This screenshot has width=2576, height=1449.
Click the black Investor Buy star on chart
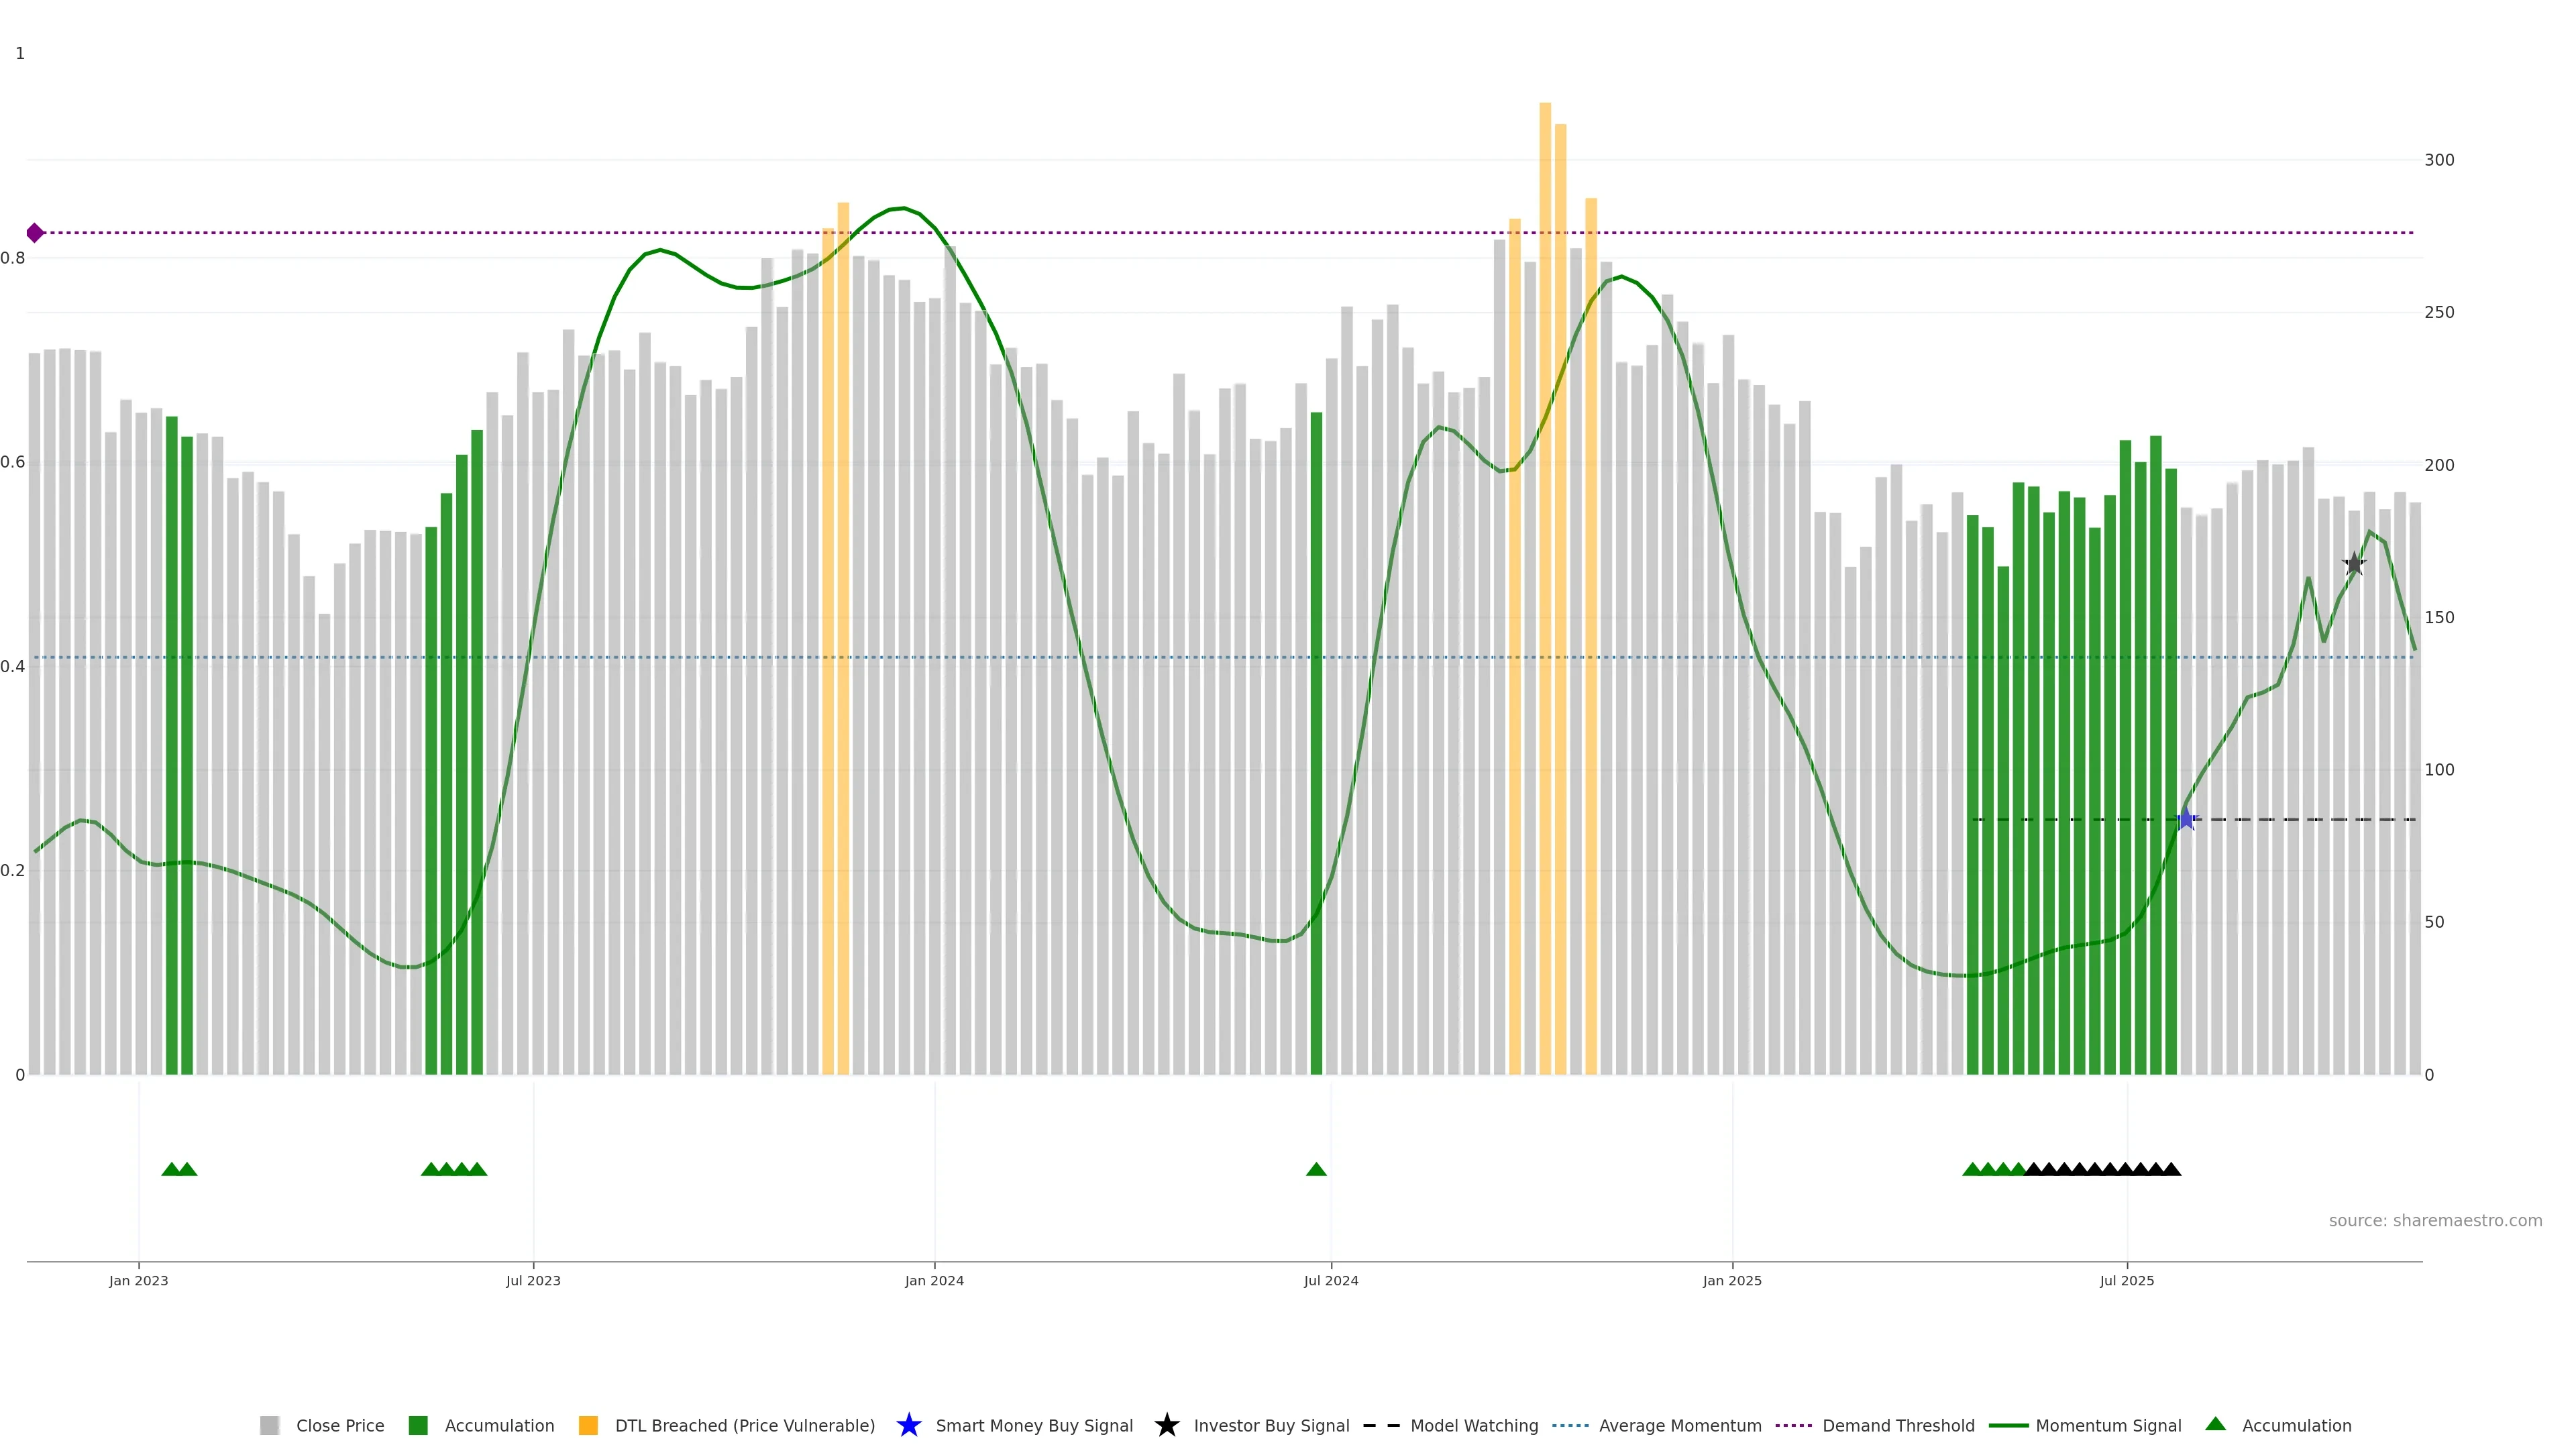pos(2354,564)
